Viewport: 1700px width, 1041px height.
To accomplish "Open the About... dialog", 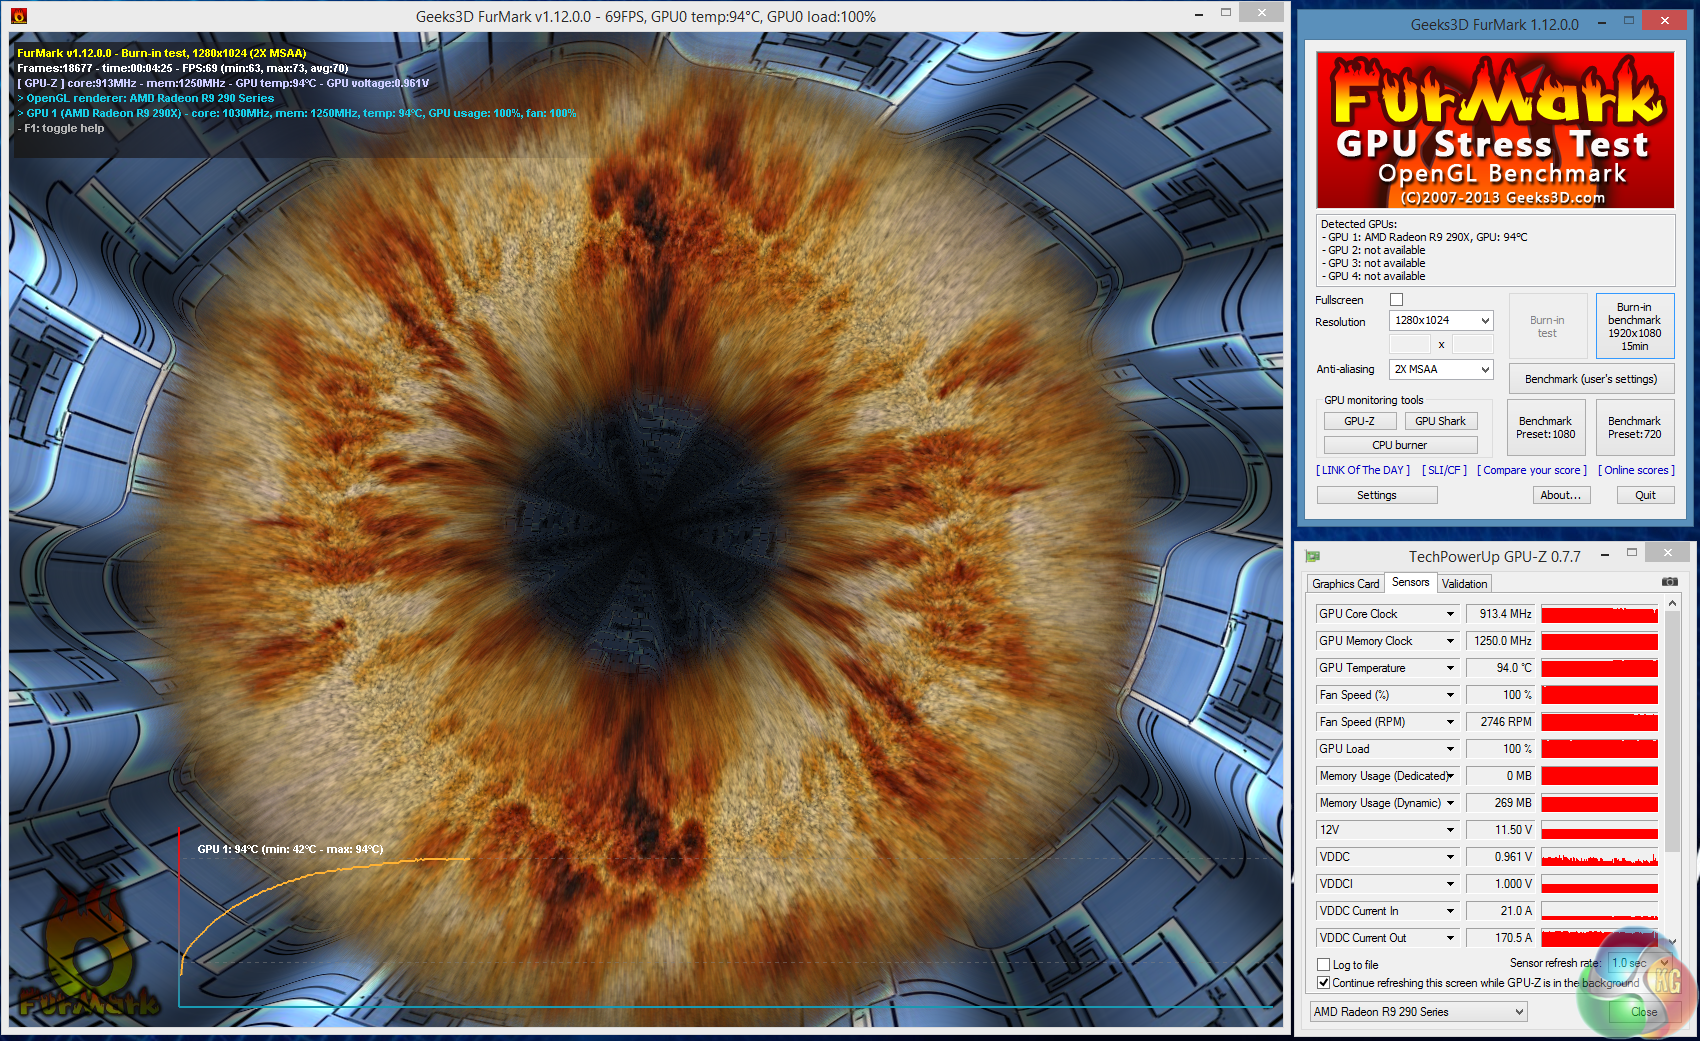I will 1560,495.
